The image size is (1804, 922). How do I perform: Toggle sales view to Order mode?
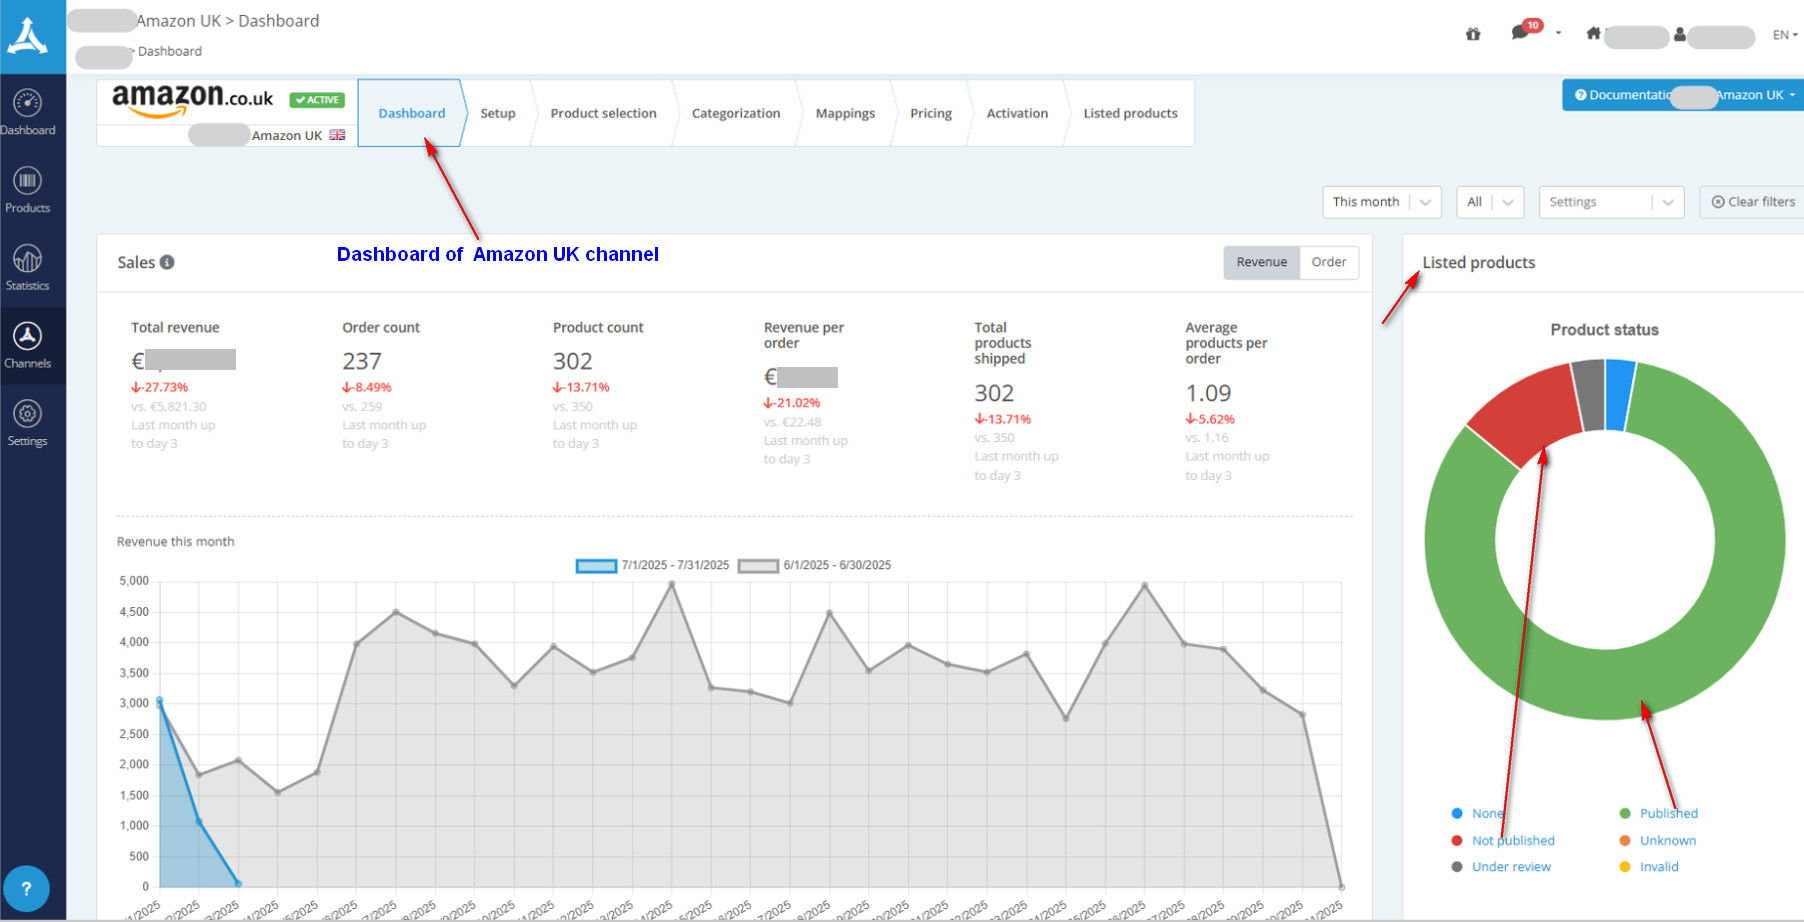tap(1329, 262)
